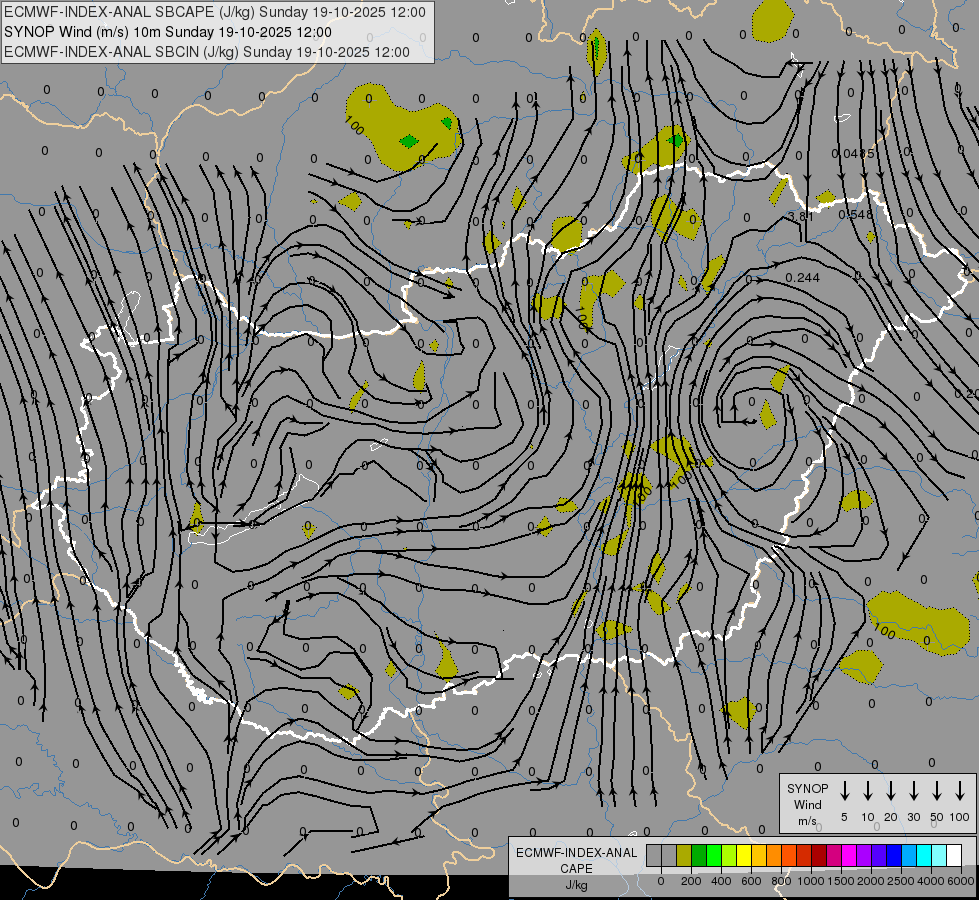Click 'SYNOP Wind m/s' legend label
The image size is (979, 900).
point(807,804)
